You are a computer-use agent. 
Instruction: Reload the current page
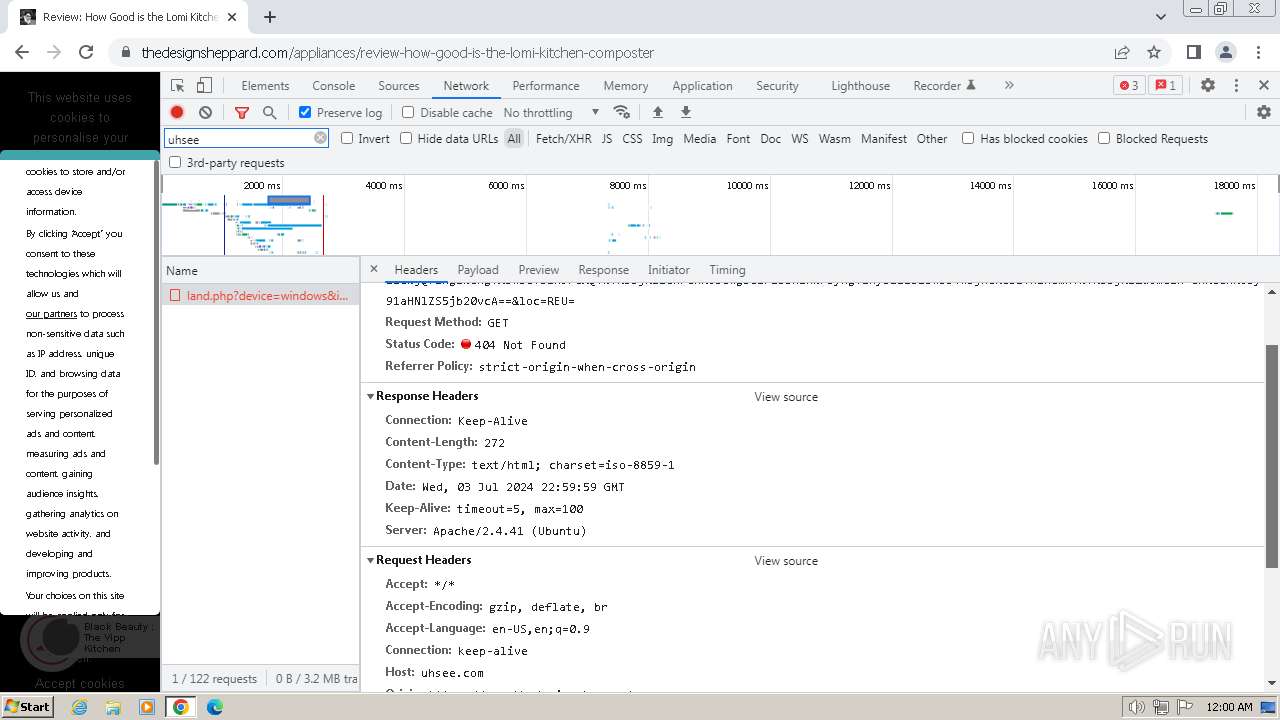pos(86,52)
